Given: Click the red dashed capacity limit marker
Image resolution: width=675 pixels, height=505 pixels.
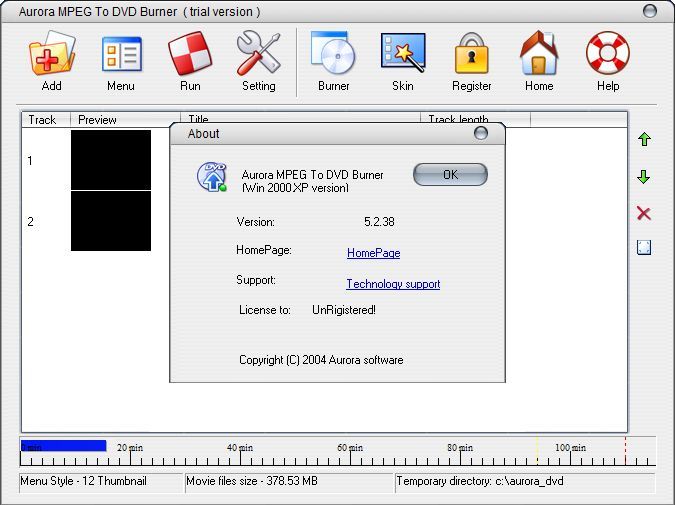Looking at the screenshot, I should (625, 451).
